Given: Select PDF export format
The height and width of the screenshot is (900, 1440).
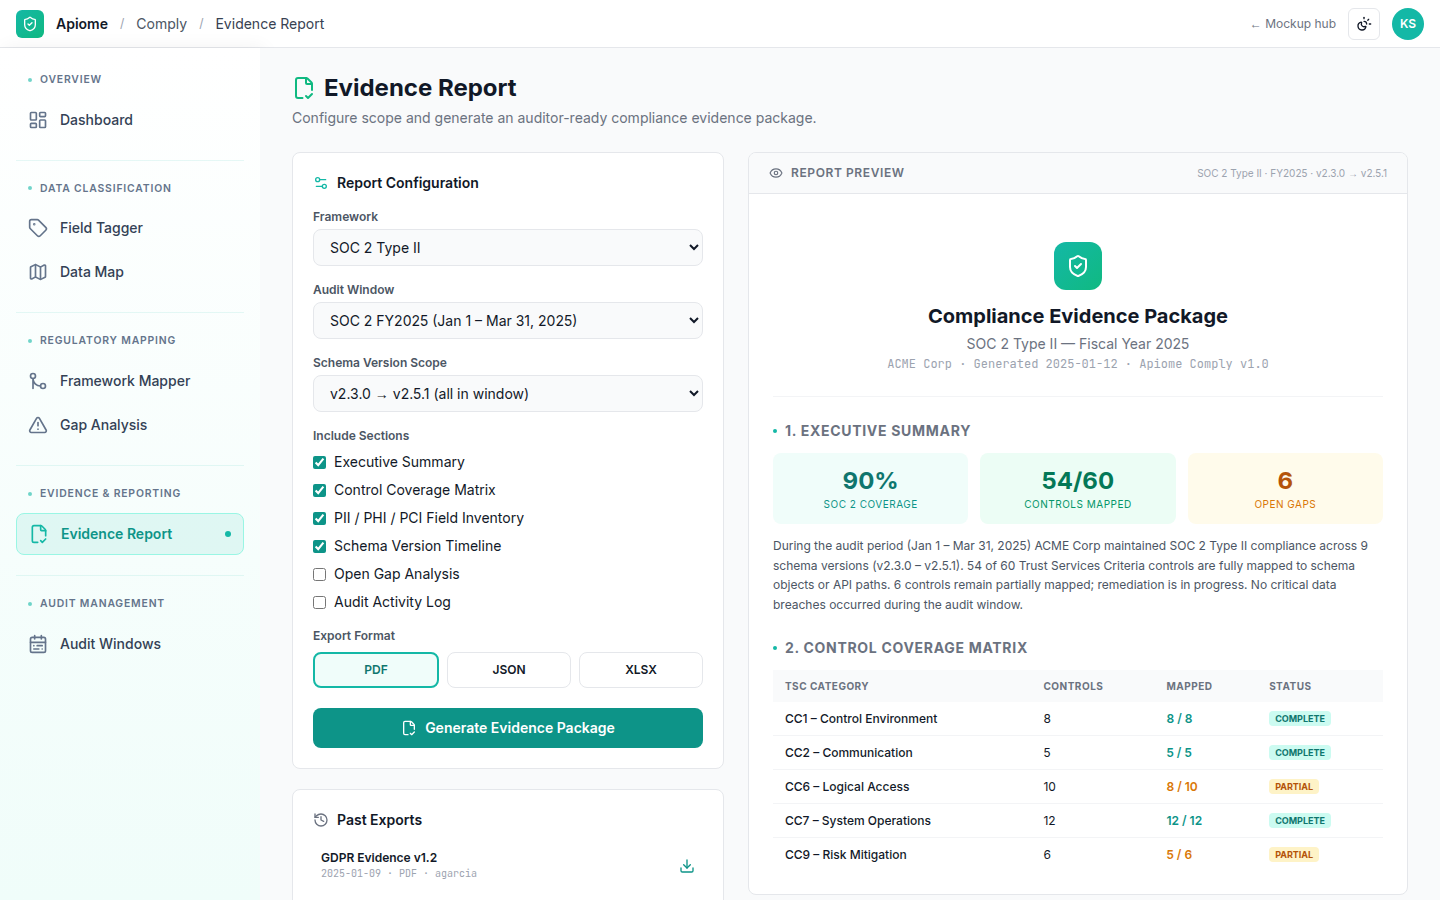Looking at the screenshot, I should coord(376,670).
